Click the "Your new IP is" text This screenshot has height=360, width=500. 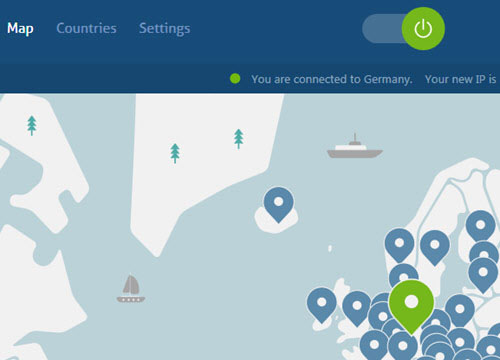point(460,79)
